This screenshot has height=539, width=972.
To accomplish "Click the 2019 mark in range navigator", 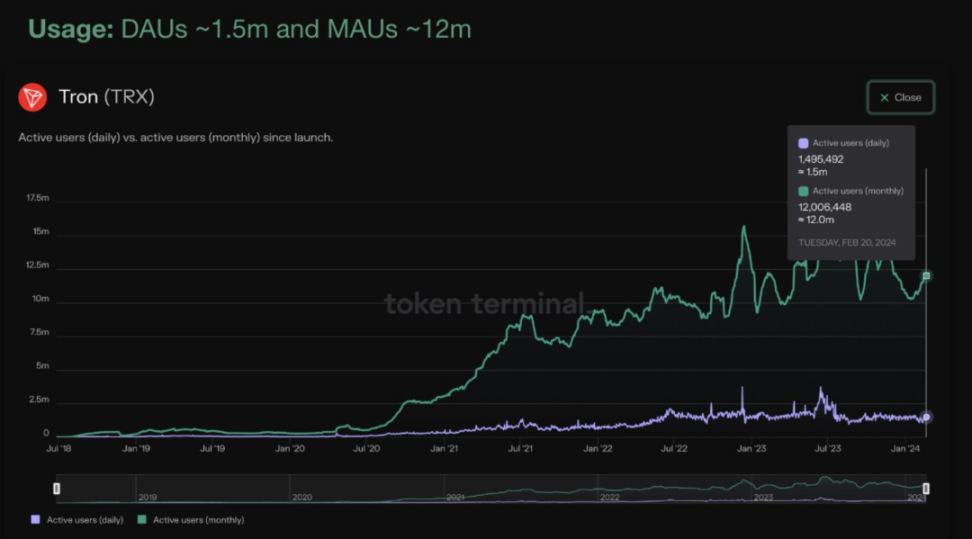I will click(148, 497).
